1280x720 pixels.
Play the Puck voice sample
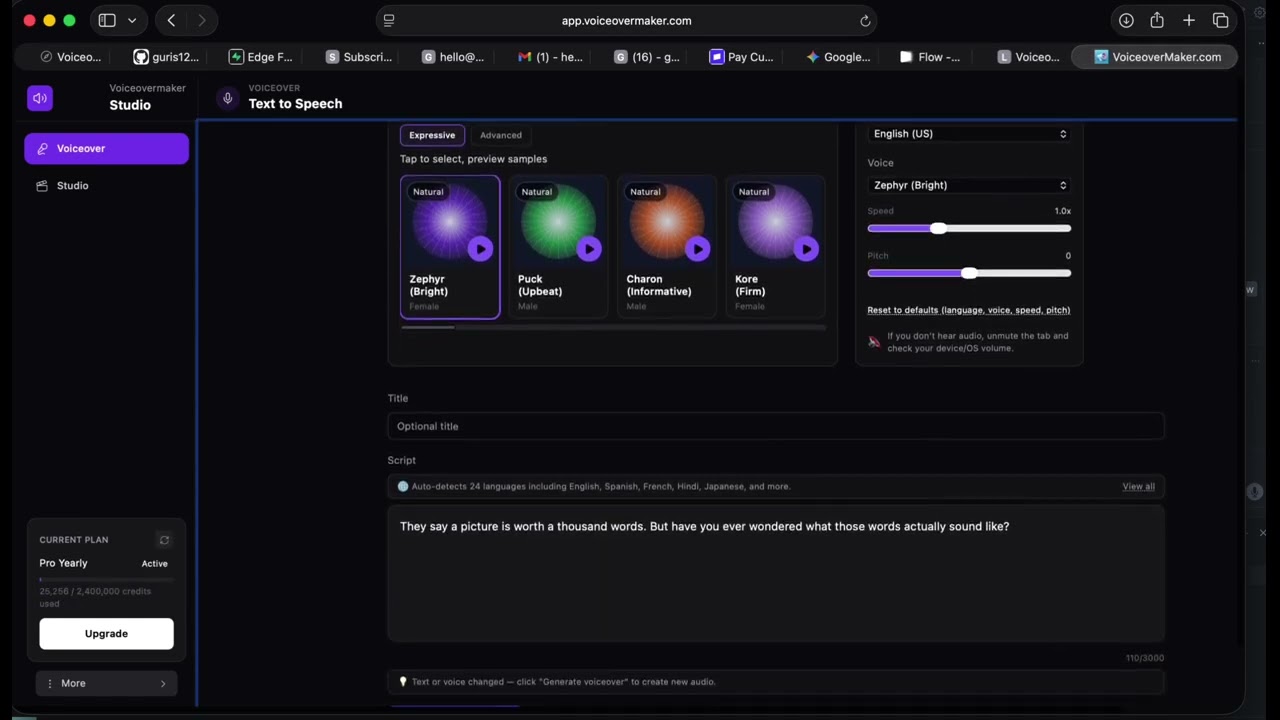tap(589, 249)
